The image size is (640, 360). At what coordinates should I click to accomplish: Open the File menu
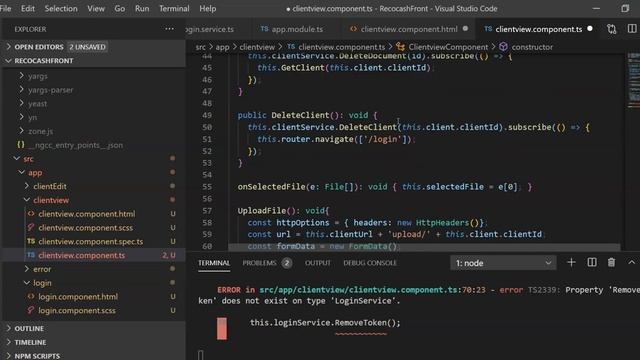(5, 9)
